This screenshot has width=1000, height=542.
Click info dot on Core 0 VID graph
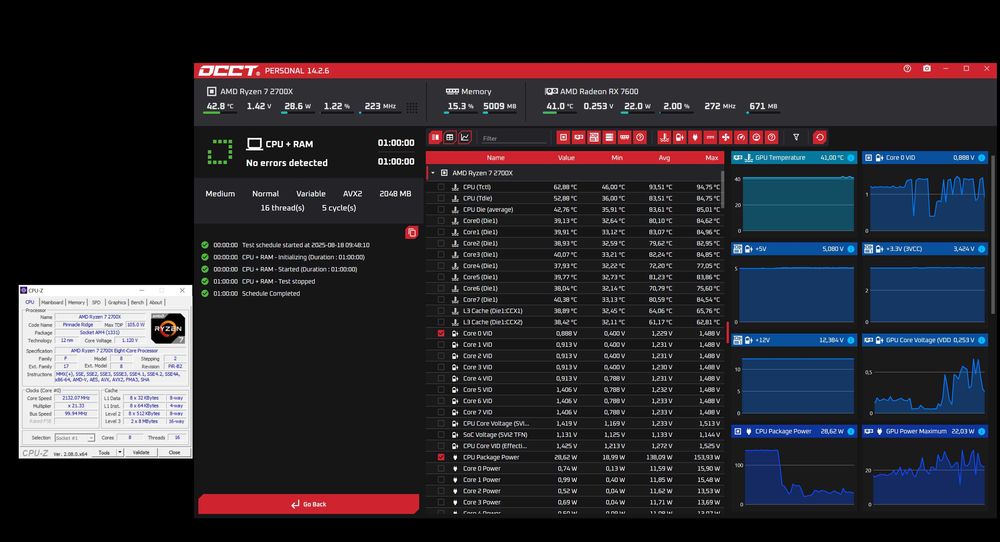click(x=982, y=157)
